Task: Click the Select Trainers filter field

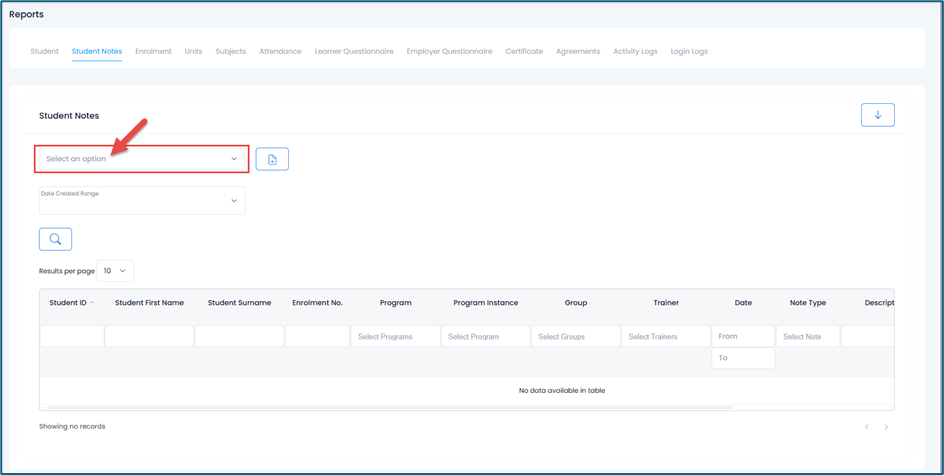Action: [x=665, y=337]
